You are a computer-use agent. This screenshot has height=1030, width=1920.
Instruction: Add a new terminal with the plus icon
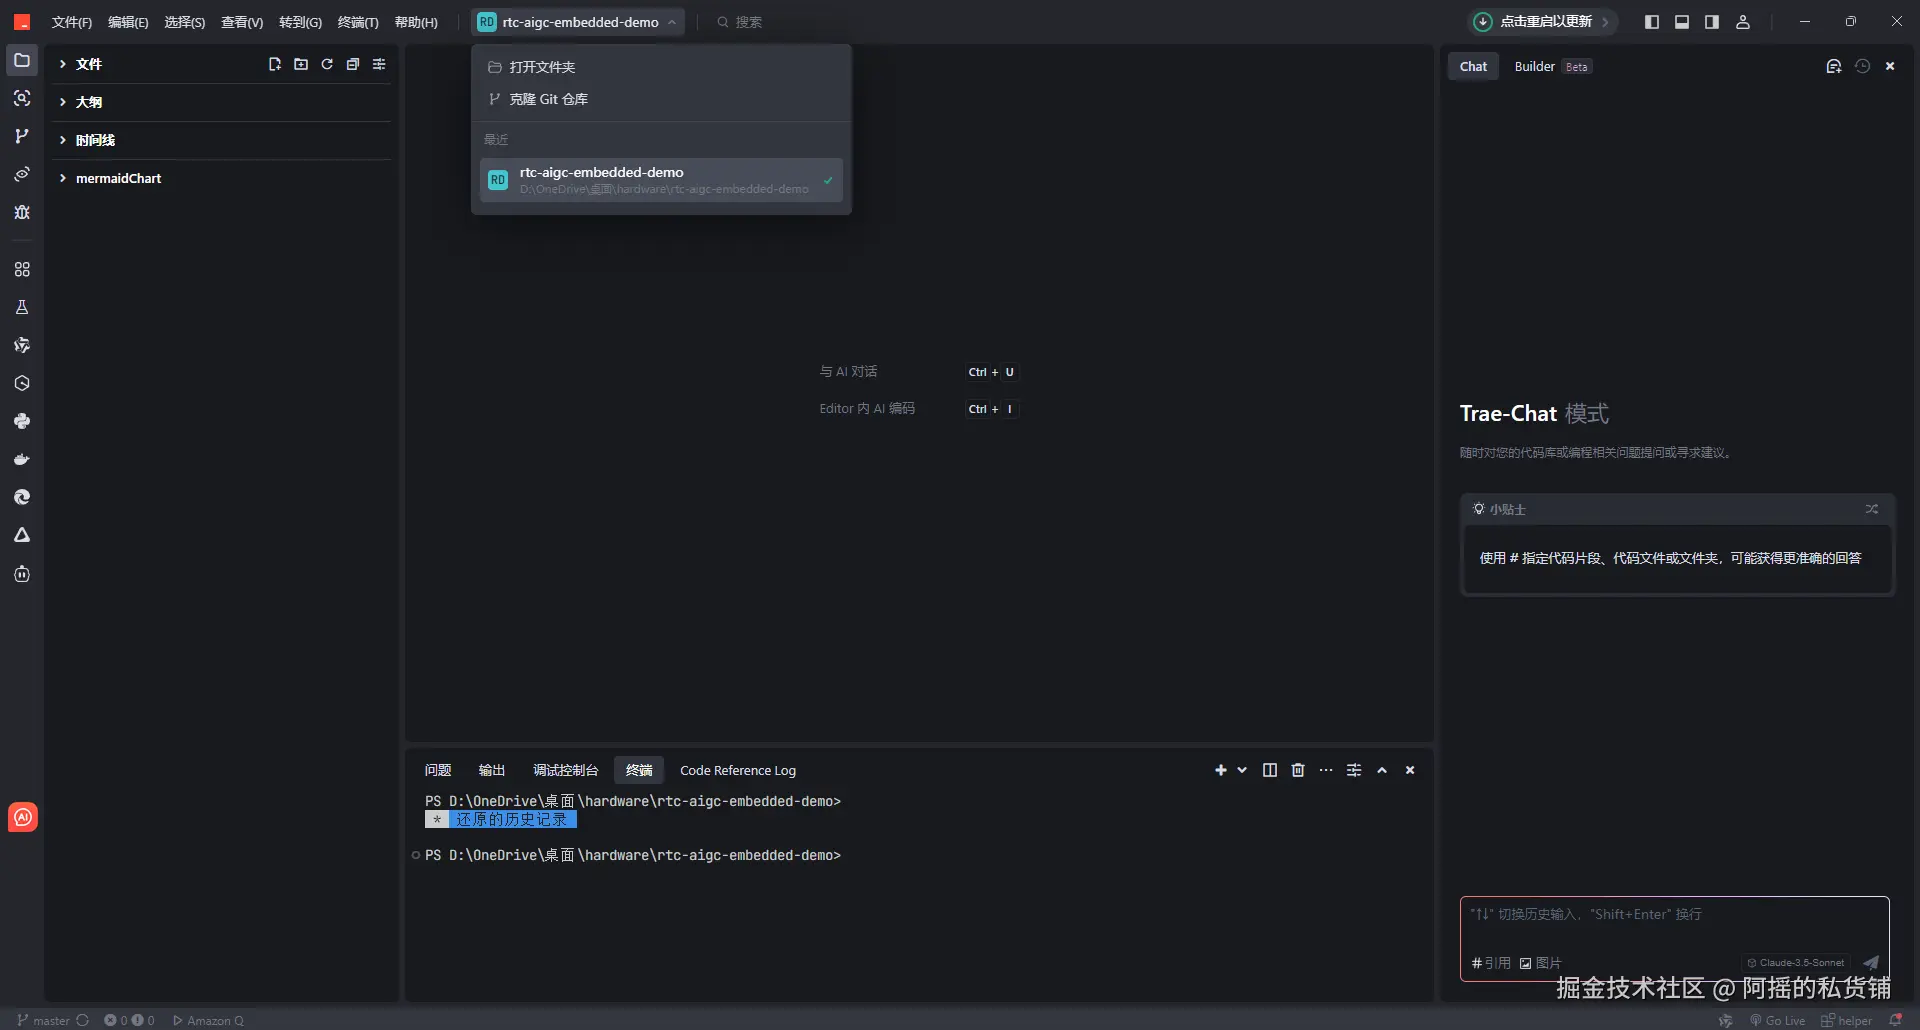(1221, 770)
